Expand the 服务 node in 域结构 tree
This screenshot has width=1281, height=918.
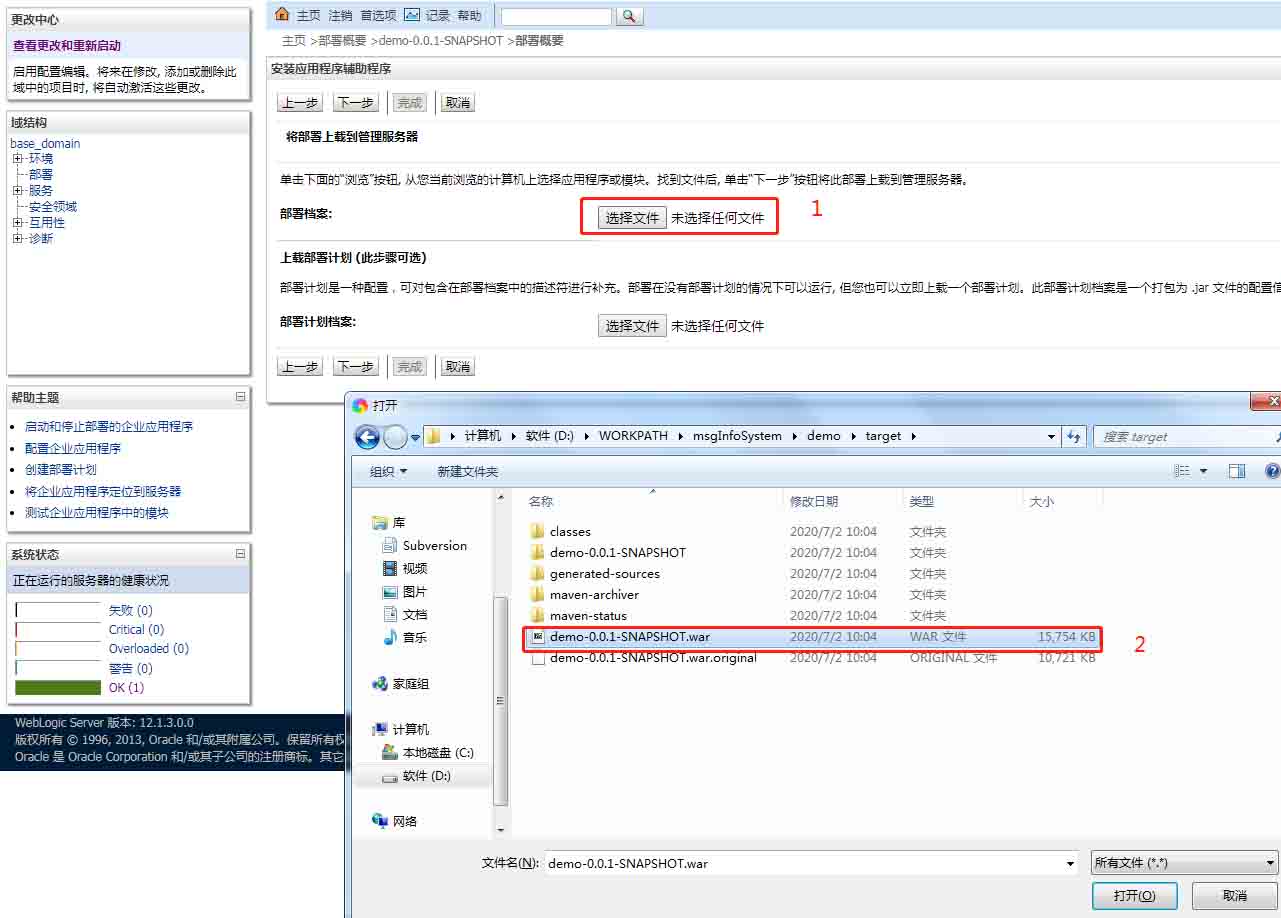(x=17, y=191)
